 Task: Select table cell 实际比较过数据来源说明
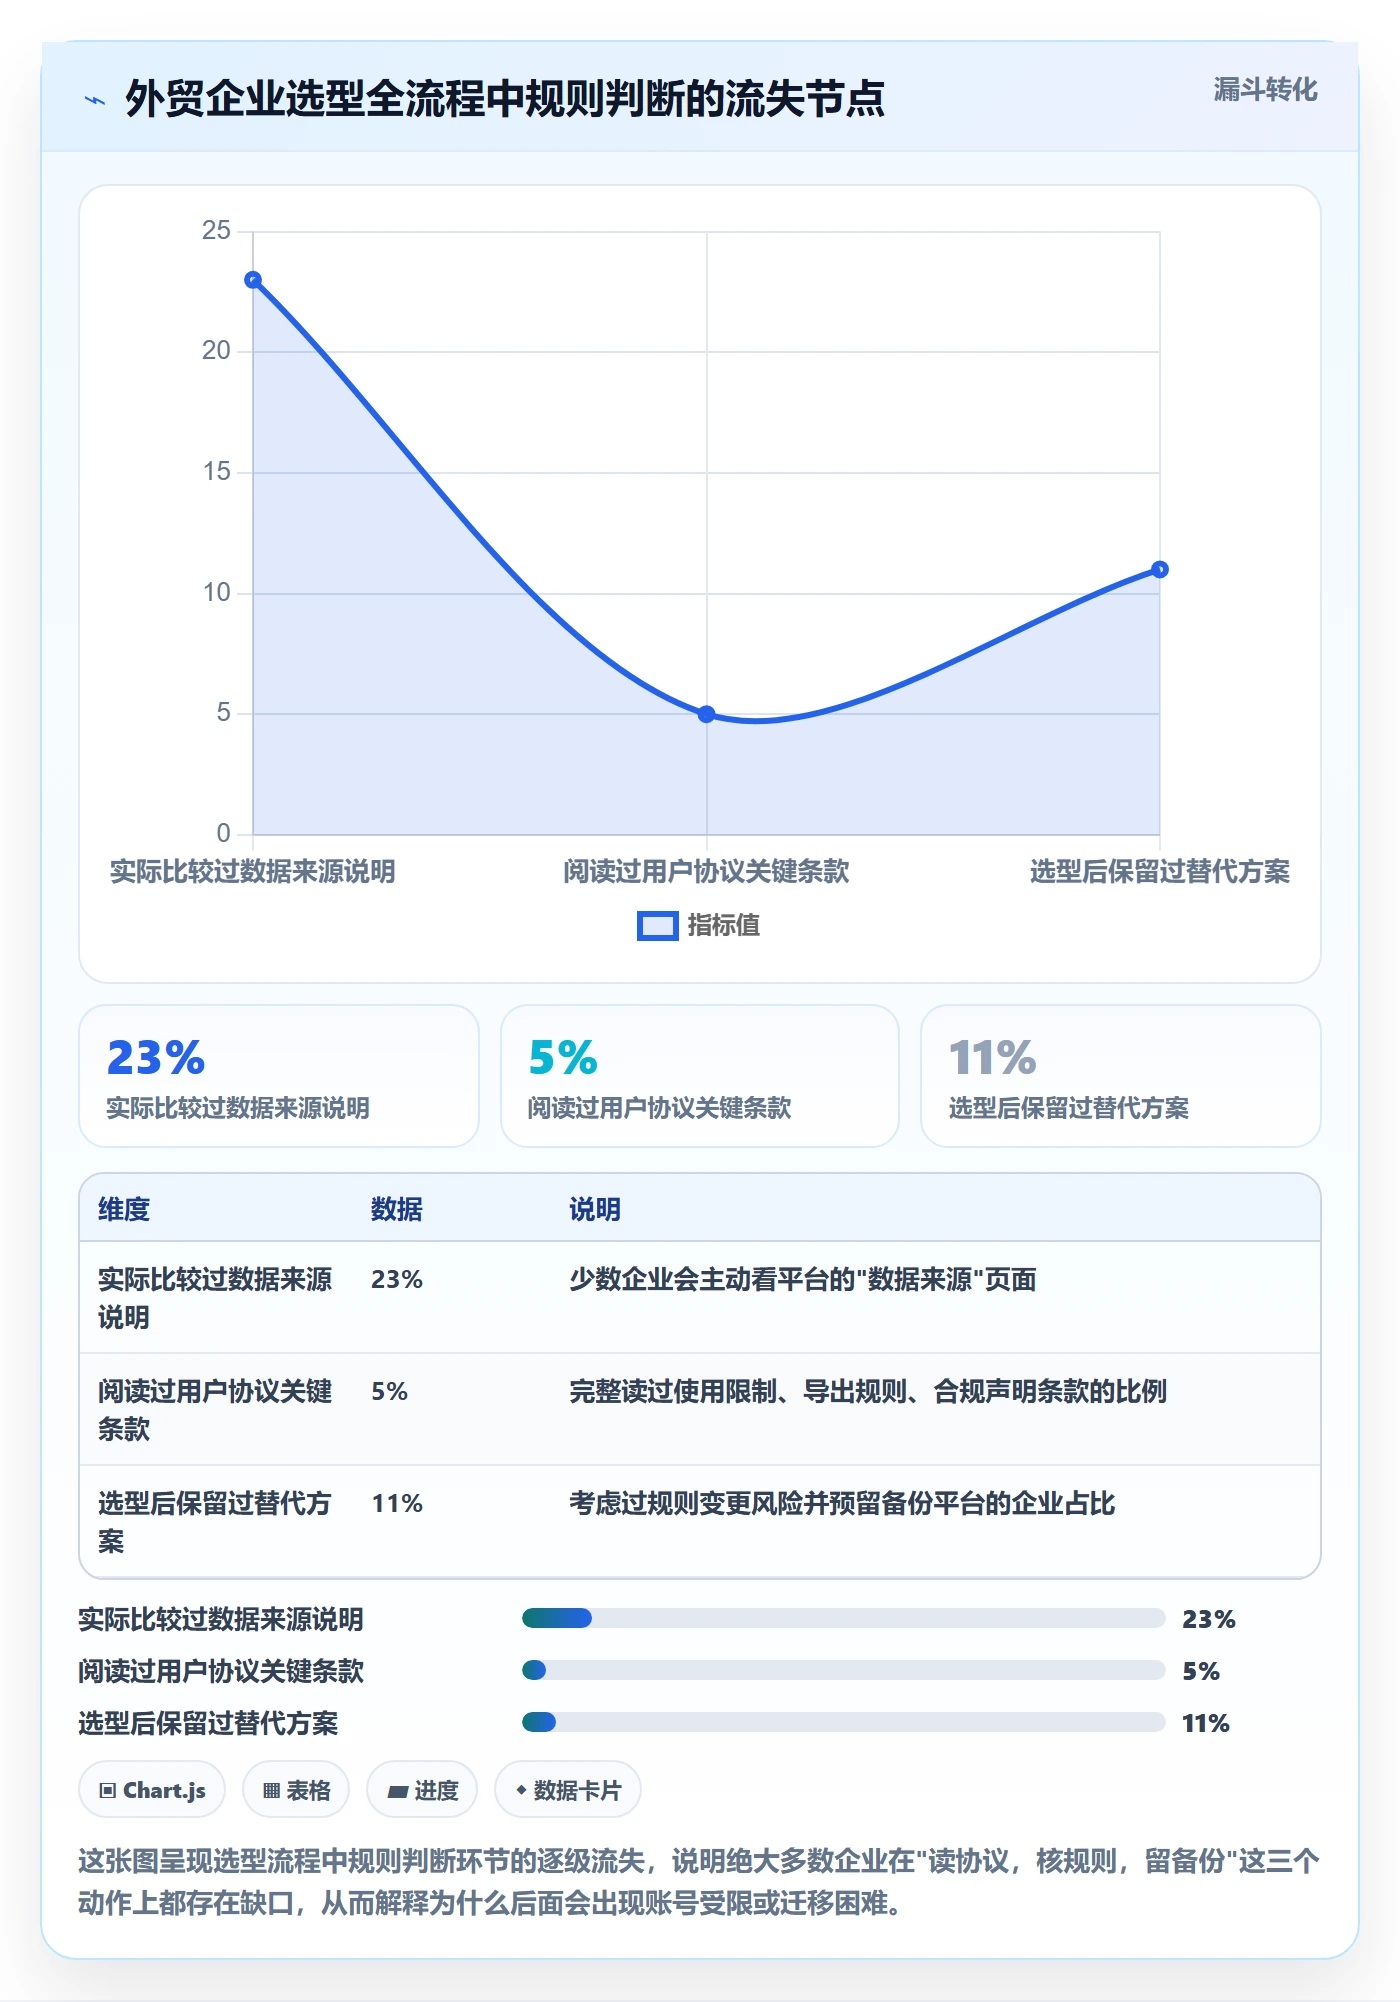[215, 1298]
